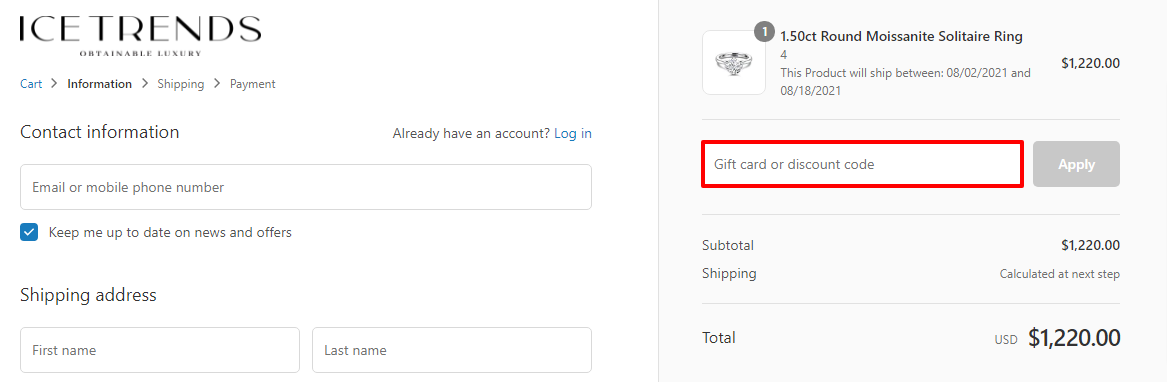Jump to the Shipping breadcrumb step
This screenshot has height=382, width=1167.
[x=180, y=84]
